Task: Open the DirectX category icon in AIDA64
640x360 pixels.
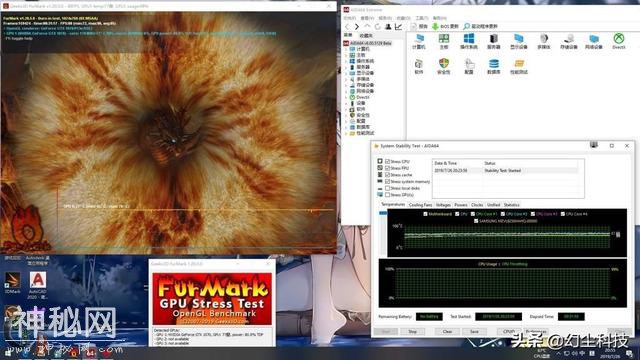Action: click(x=619, y=39)
